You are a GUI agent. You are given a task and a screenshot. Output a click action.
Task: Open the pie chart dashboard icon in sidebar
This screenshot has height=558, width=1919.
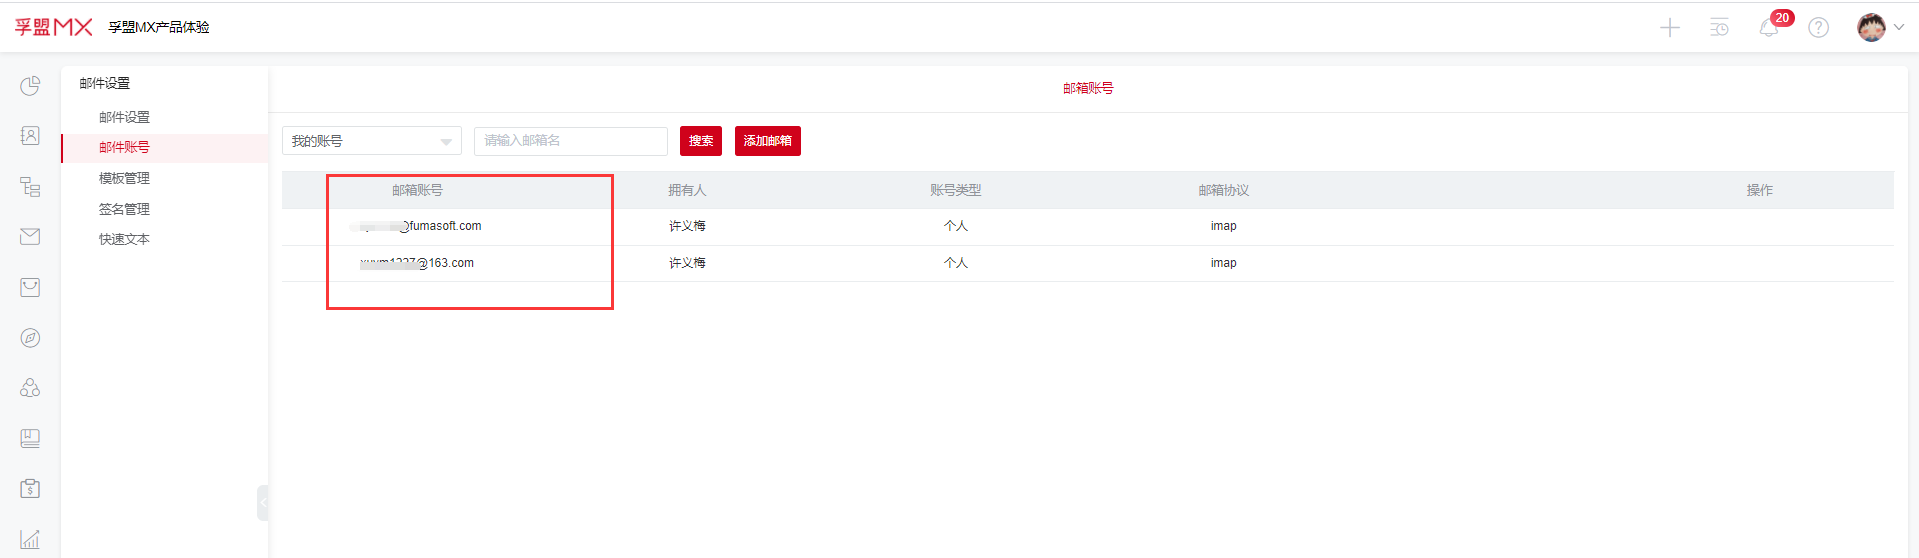pyautogui.click(x=30, y=86)
